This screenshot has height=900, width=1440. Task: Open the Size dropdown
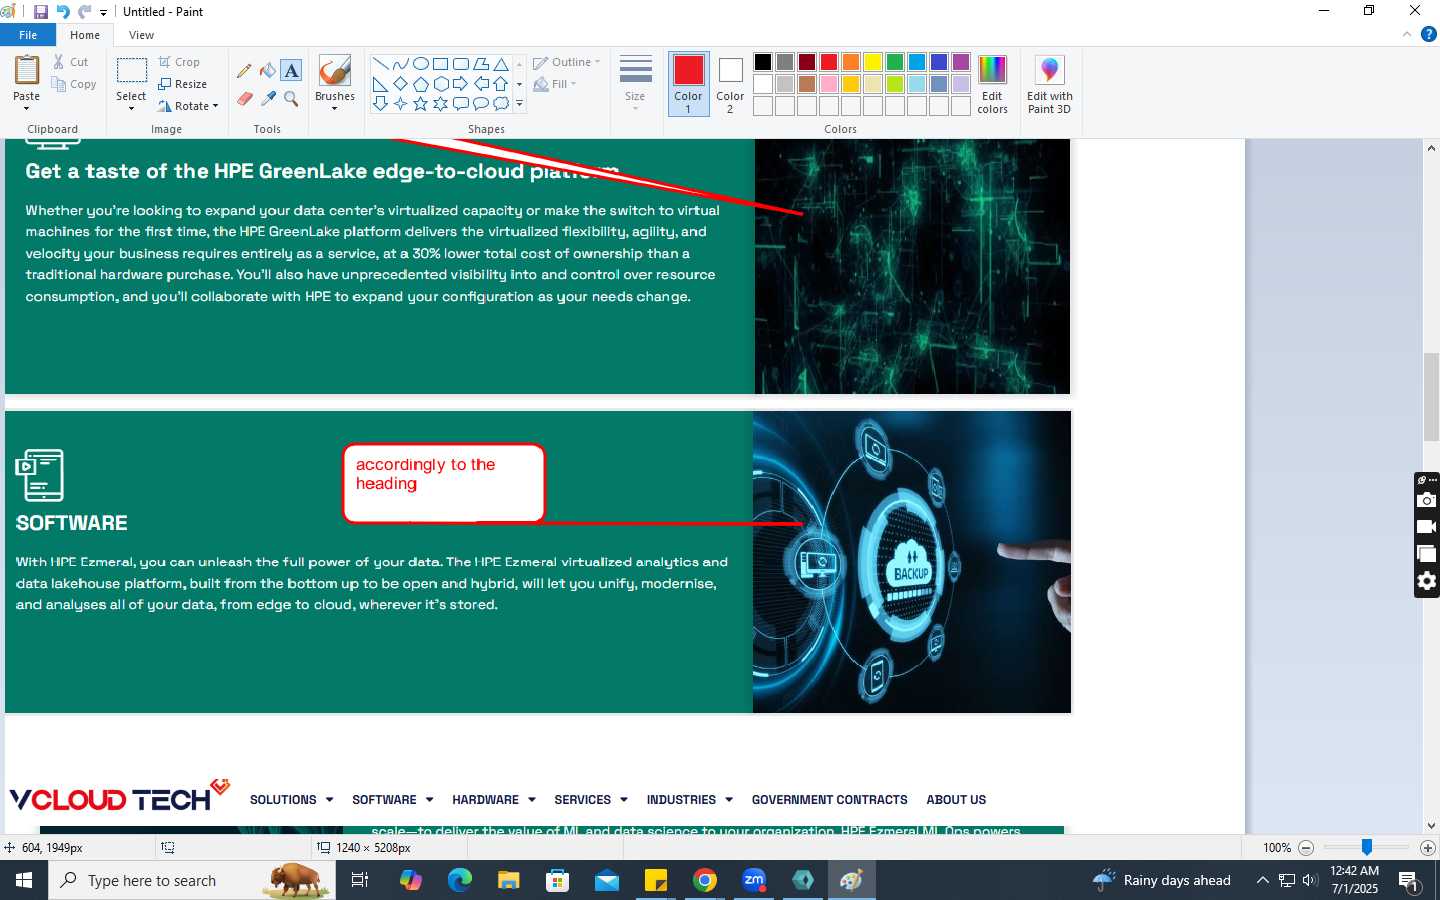point(635,84)
